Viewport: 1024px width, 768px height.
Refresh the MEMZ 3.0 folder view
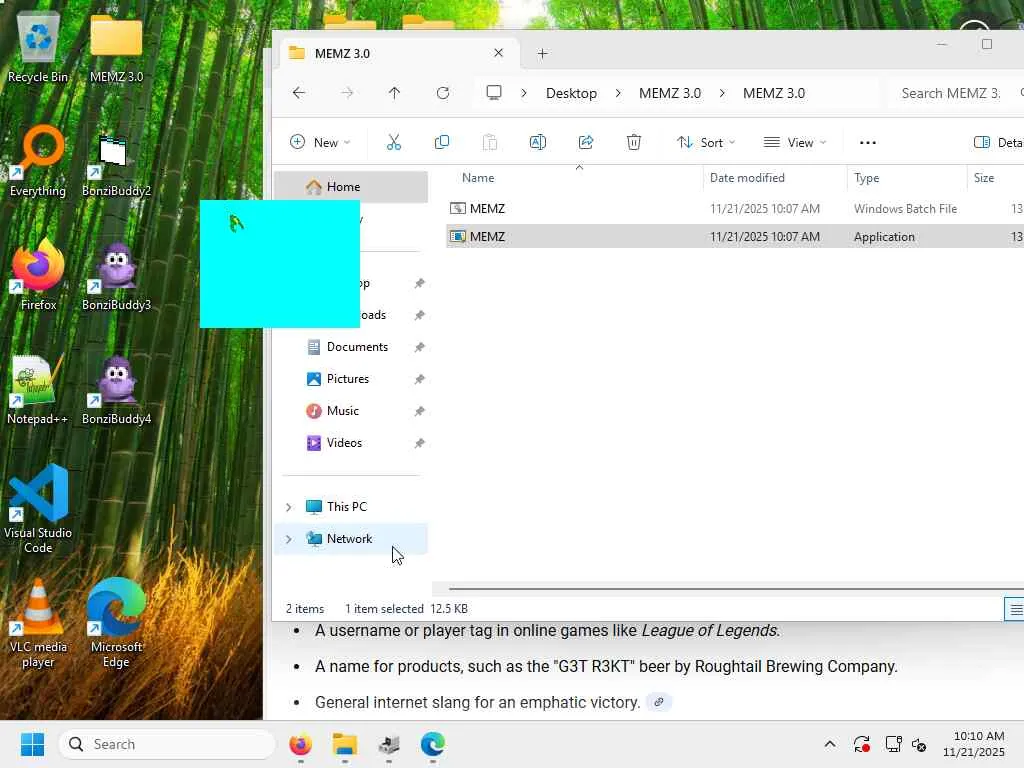(x=443, y=93)
